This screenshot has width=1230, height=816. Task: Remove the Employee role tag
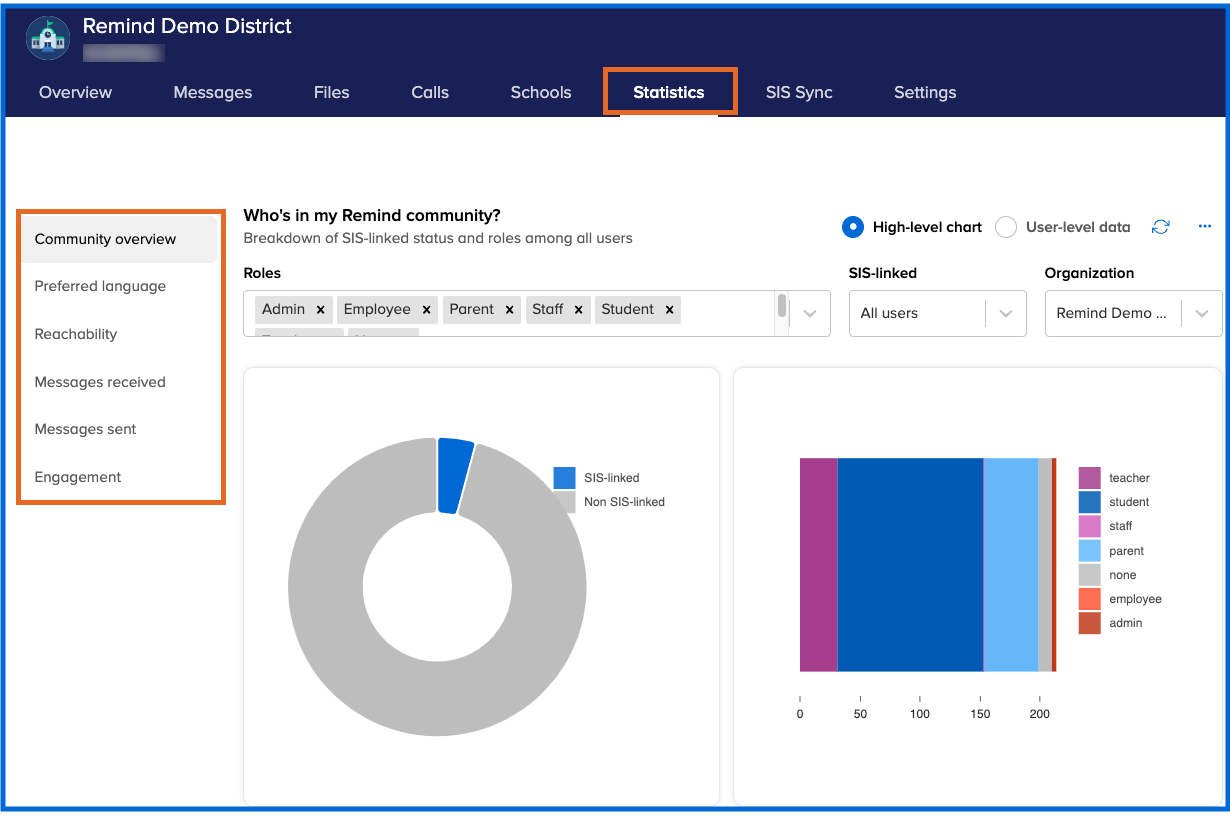point(427,310)
